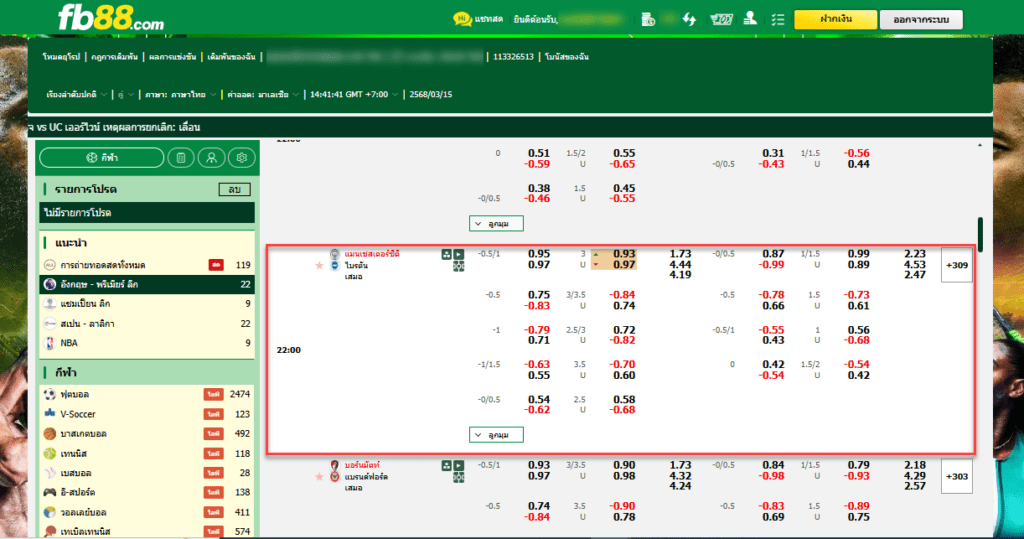The width and height of the screenshot is (1024, 539).
Task: Click the live stream play icon for Bournemouth
Action: click(458, 465)
